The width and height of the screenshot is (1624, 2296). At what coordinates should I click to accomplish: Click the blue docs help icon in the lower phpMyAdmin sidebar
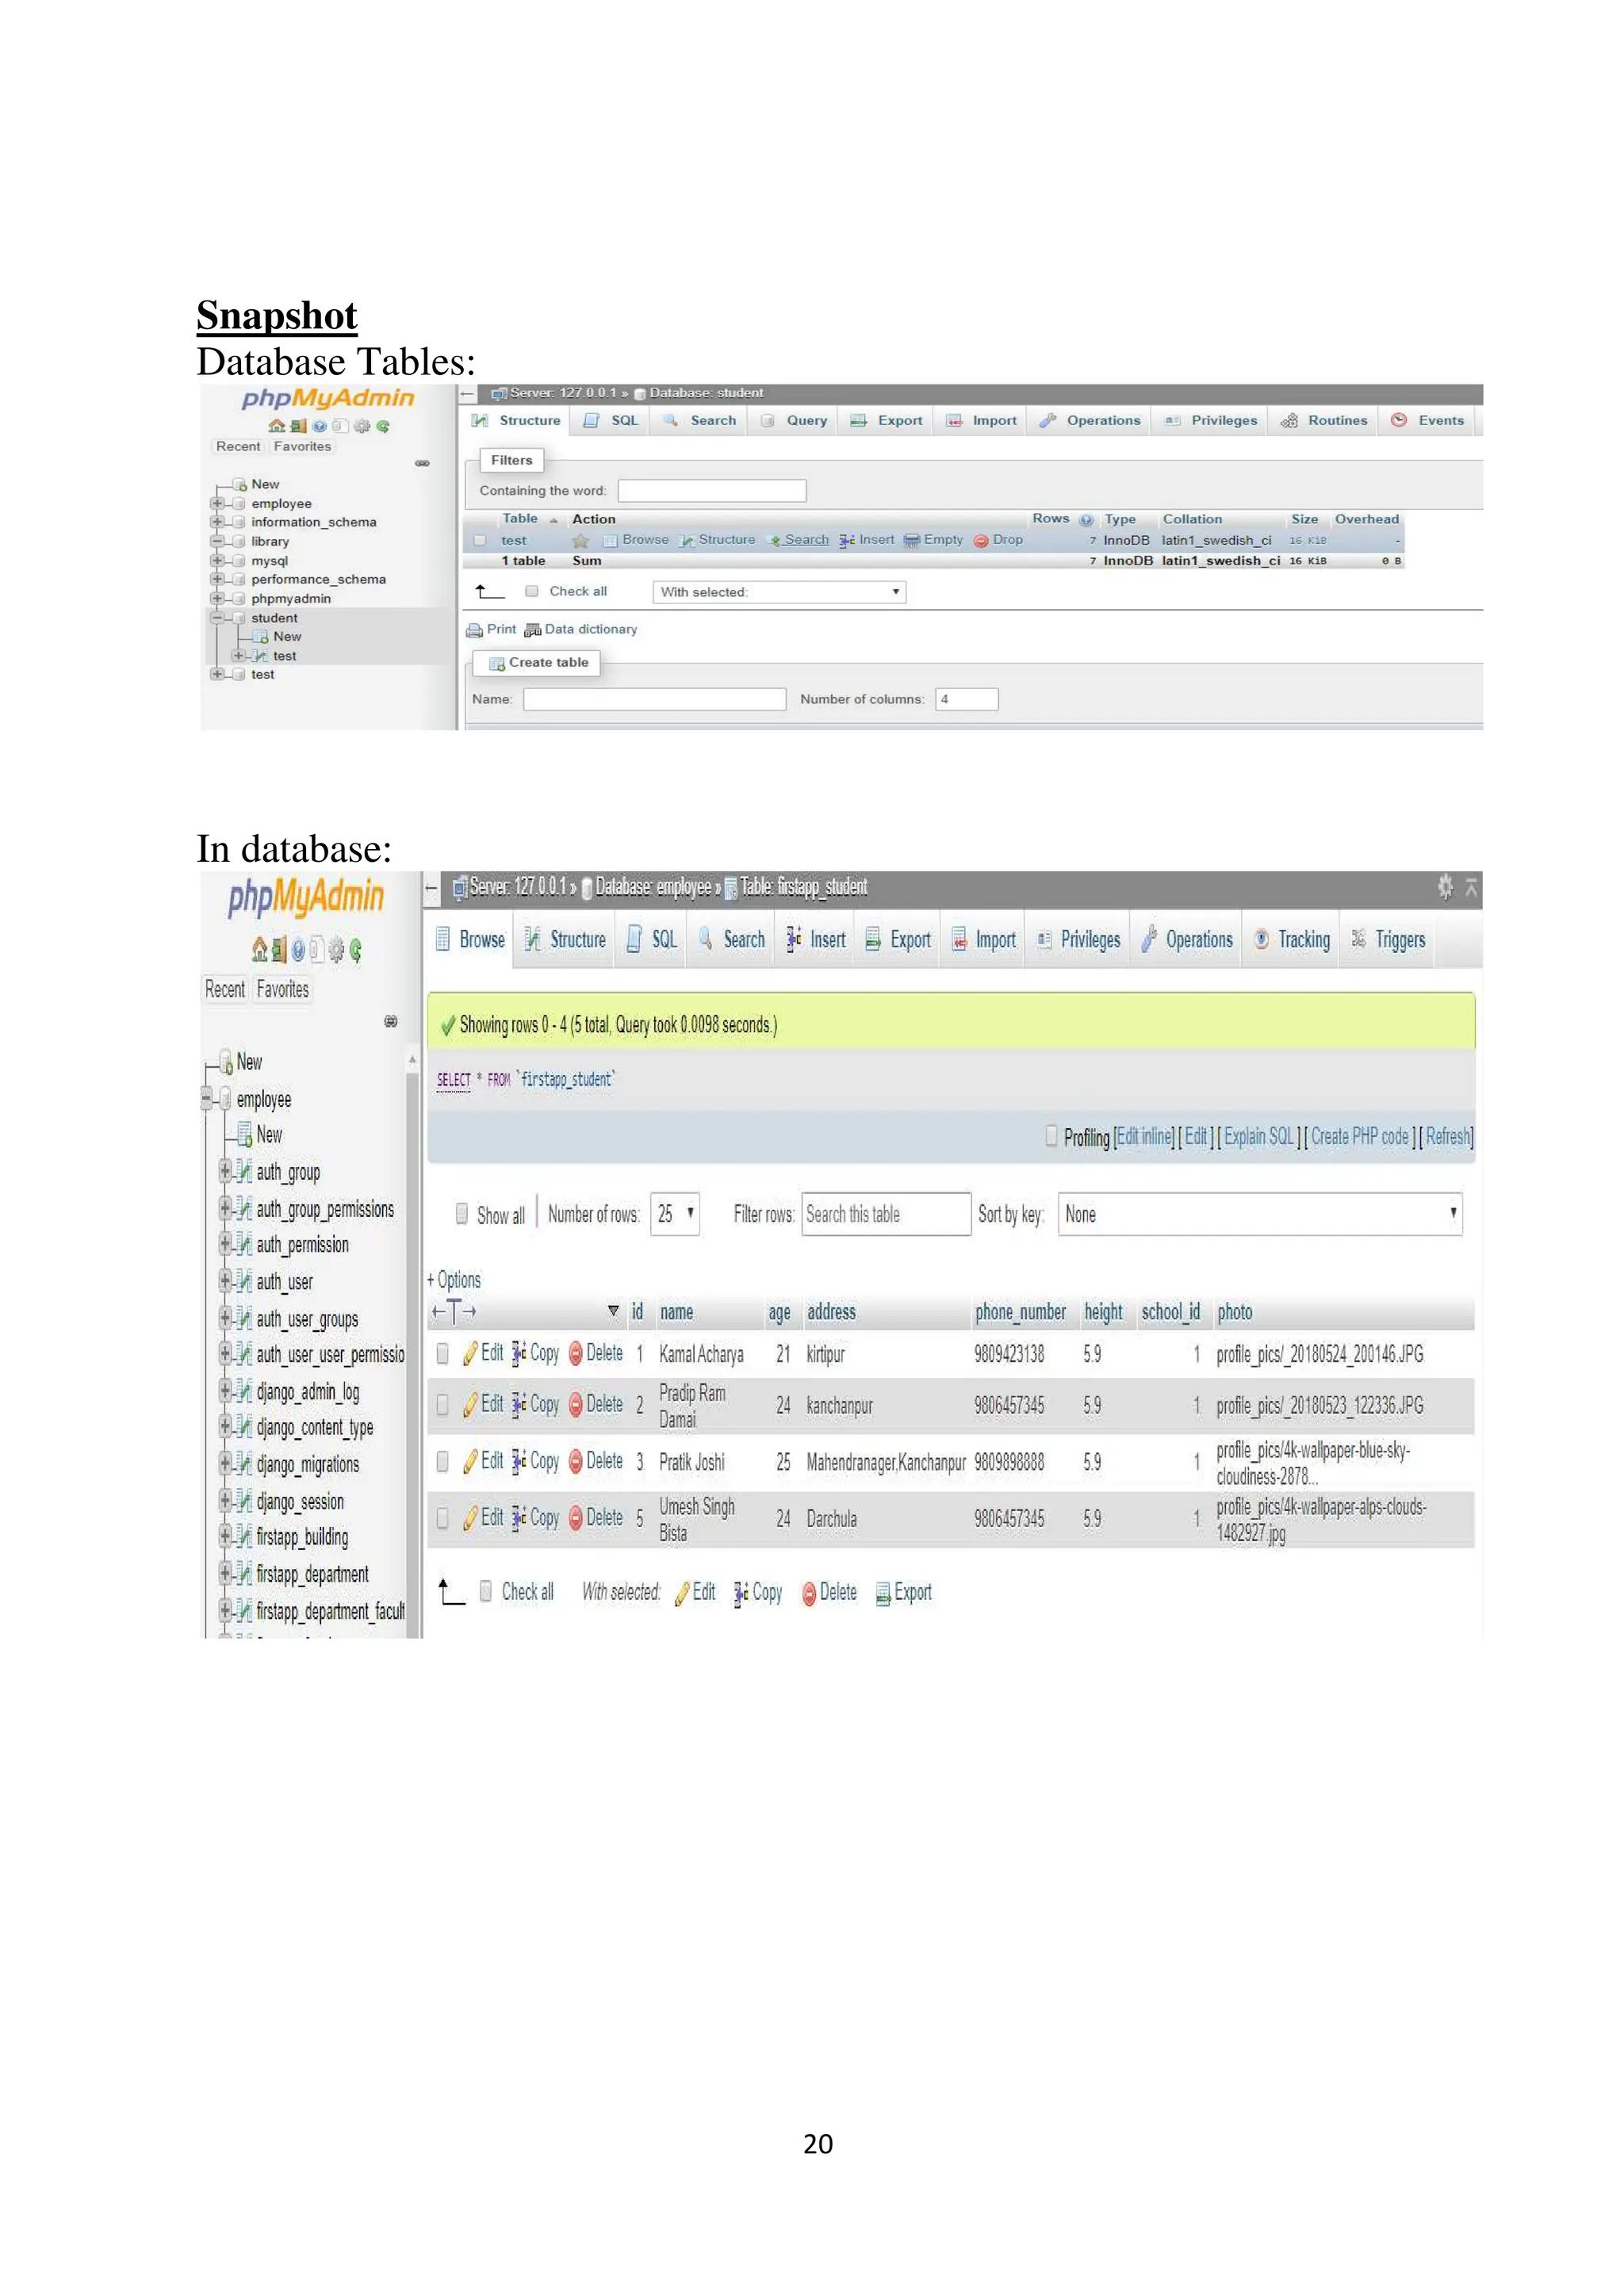pyautogui.click(x=298, y=949)
